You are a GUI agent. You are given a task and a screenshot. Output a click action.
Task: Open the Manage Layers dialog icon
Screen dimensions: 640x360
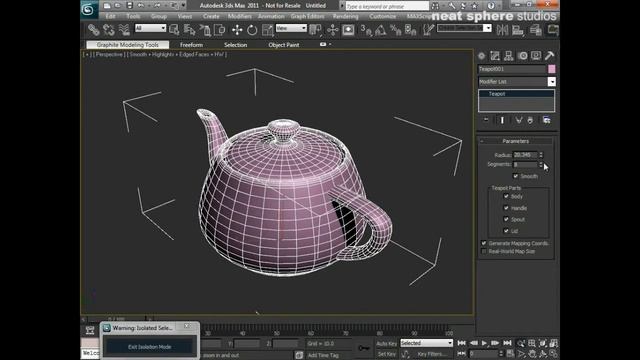point(536,30)
